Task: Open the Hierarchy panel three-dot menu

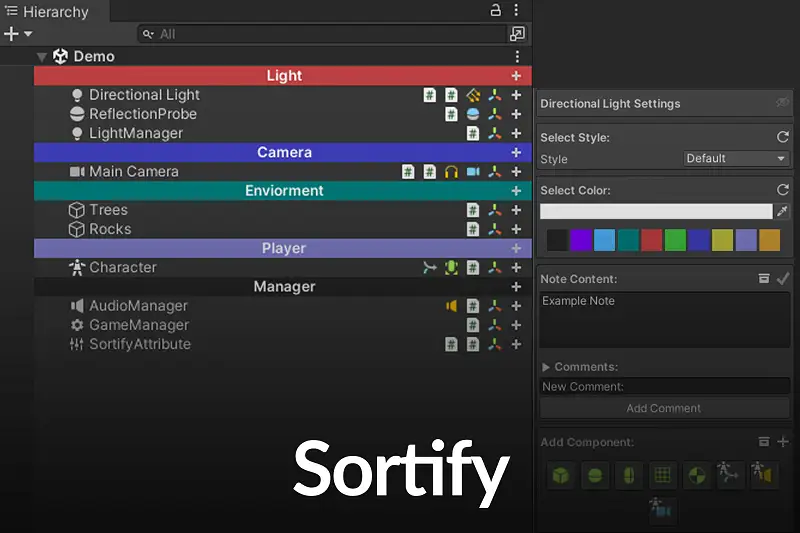Action: pyautogui.click(x=516, y=10)
